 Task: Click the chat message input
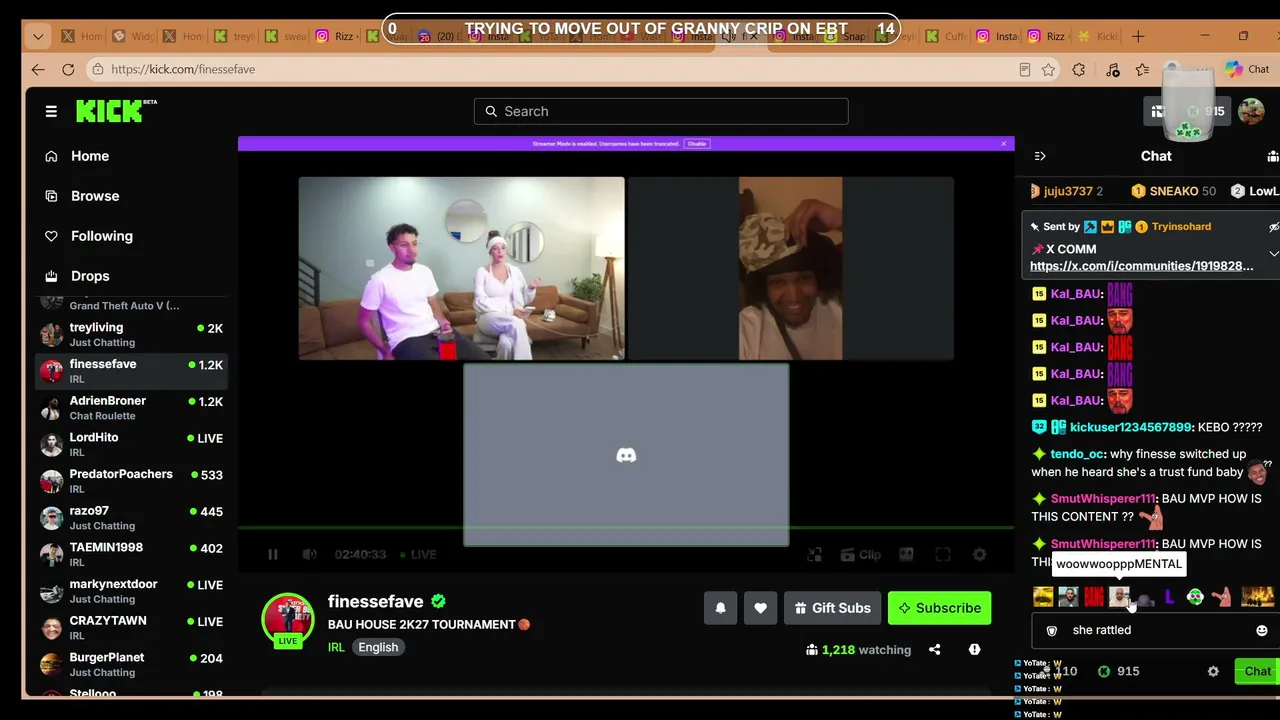(1155, 631)
